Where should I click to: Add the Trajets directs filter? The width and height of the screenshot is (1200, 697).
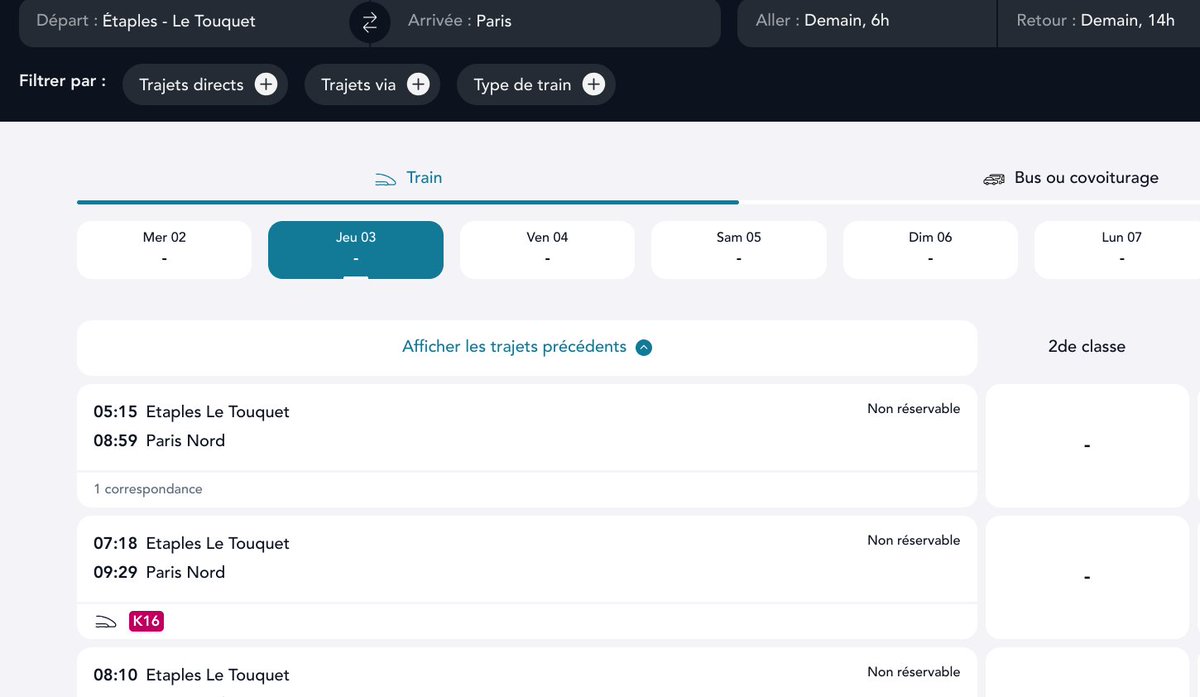tap(205, 85)
